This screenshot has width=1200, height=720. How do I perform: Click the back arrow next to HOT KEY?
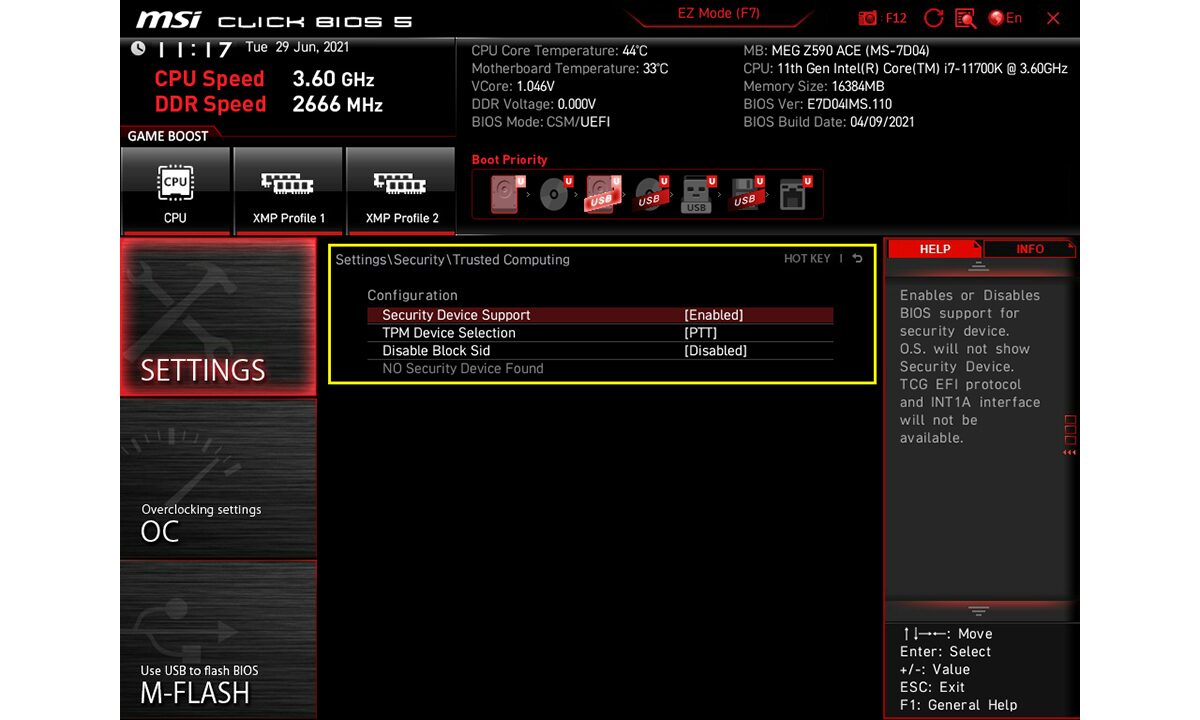857,258
